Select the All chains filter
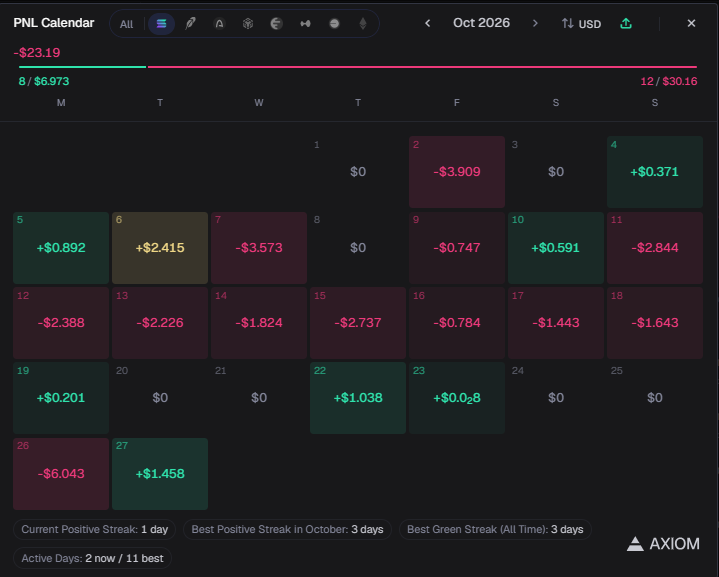This screenshot has height=577, width=719. [126, 24]
